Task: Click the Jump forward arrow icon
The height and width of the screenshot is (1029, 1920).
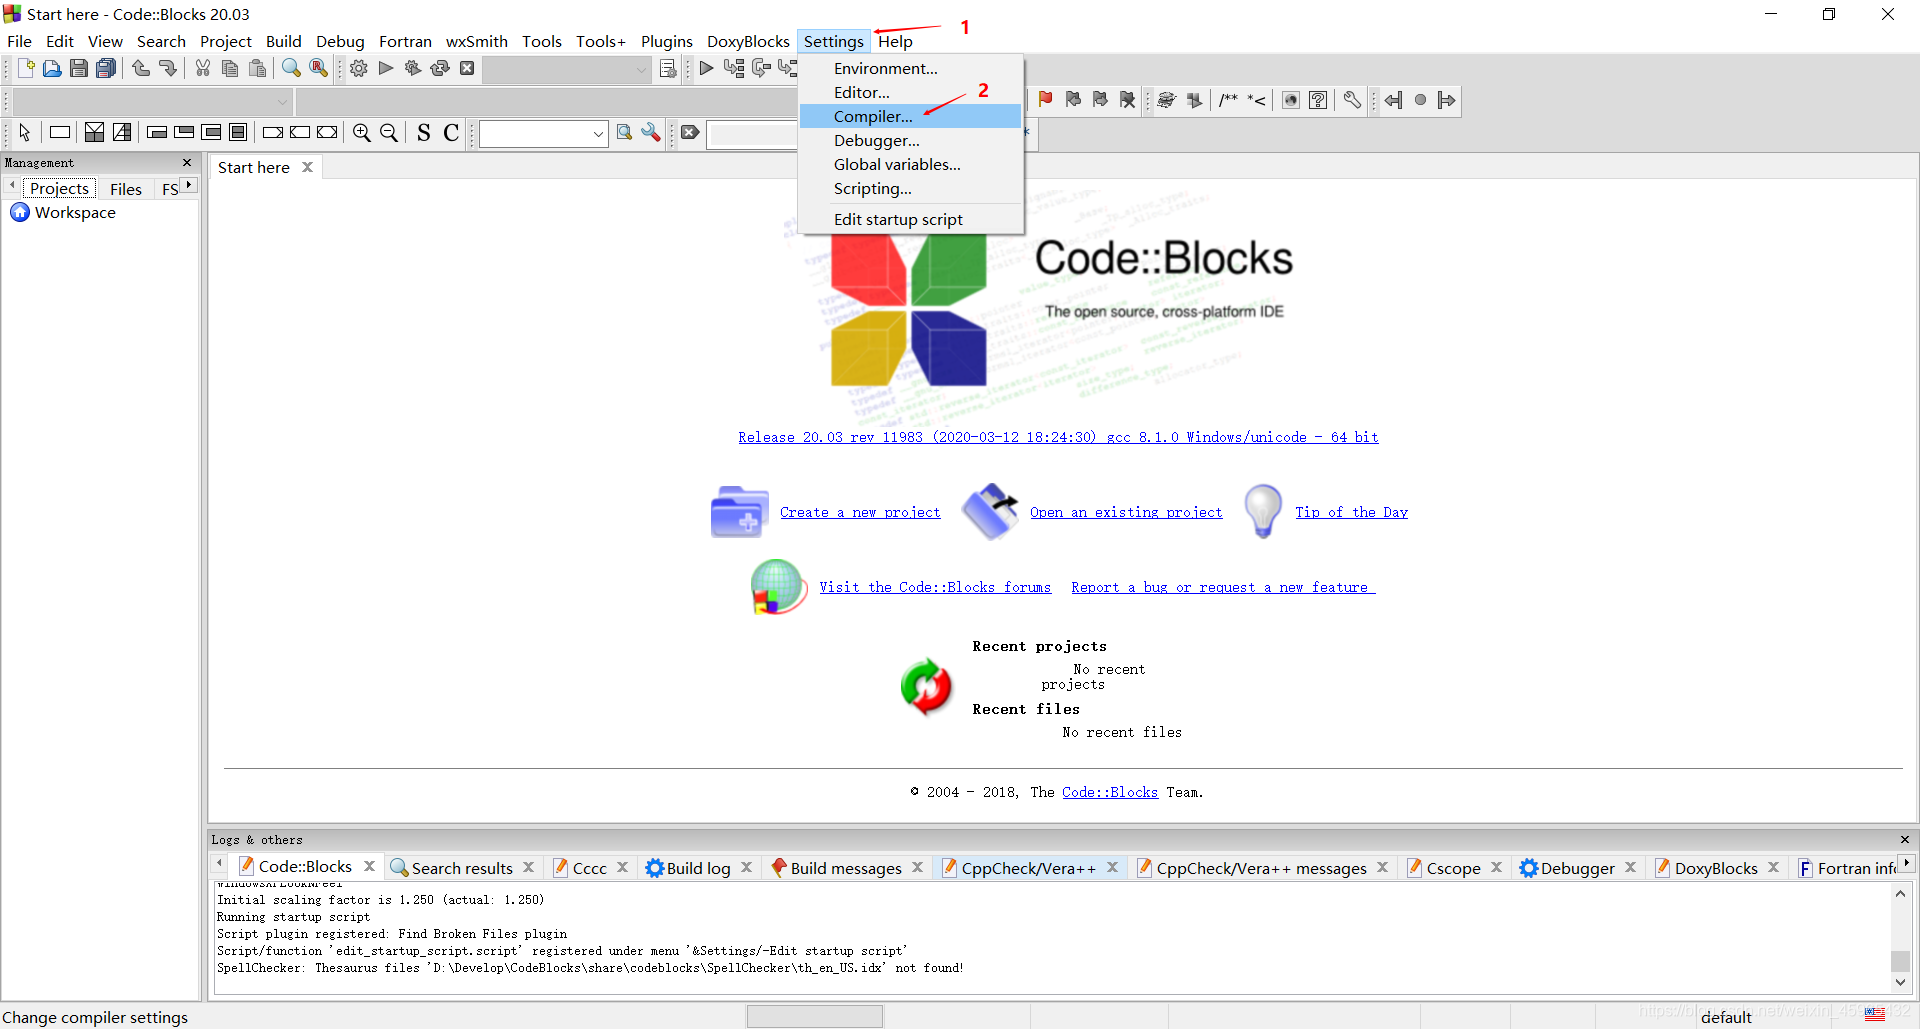Action: (x=1447, y=99)
